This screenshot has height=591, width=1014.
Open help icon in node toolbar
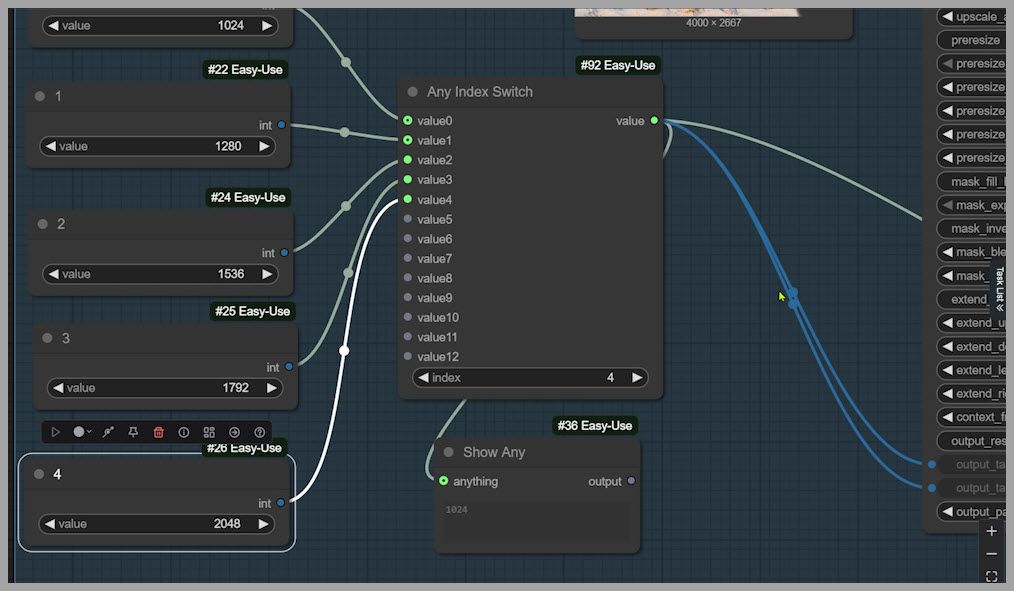260,432
